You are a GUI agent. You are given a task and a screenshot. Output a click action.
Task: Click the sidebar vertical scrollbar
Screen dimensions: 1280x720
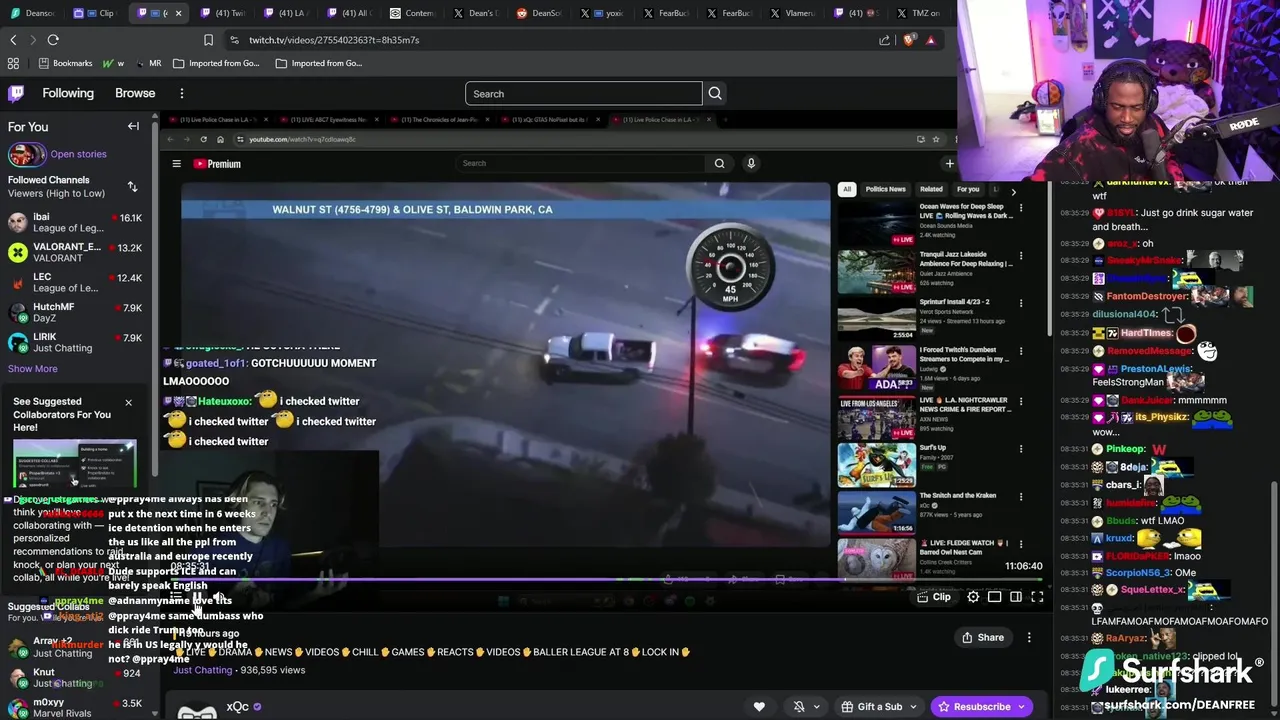pyautogui.click(x=155, y=300)
